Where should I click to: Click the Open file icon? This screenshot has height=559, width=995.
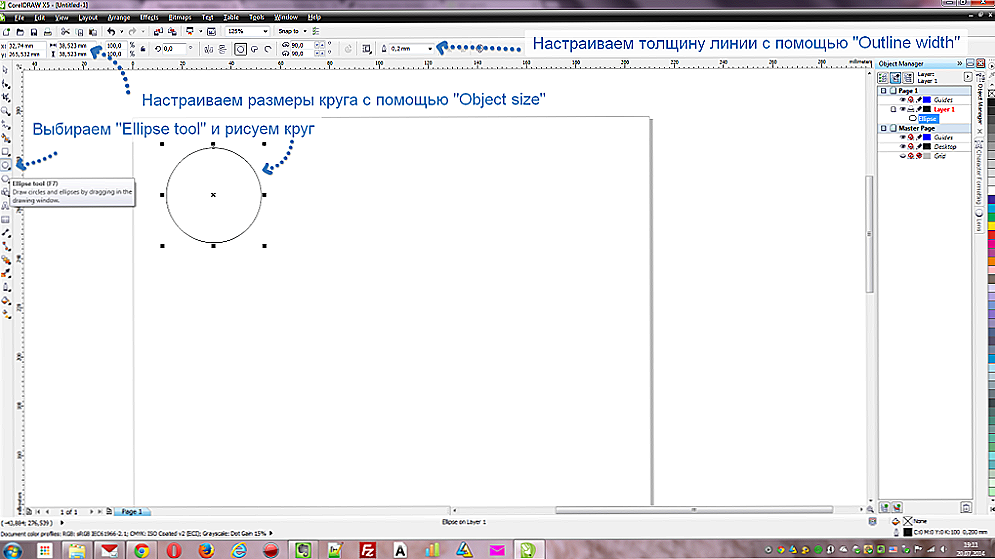[20, 31]
